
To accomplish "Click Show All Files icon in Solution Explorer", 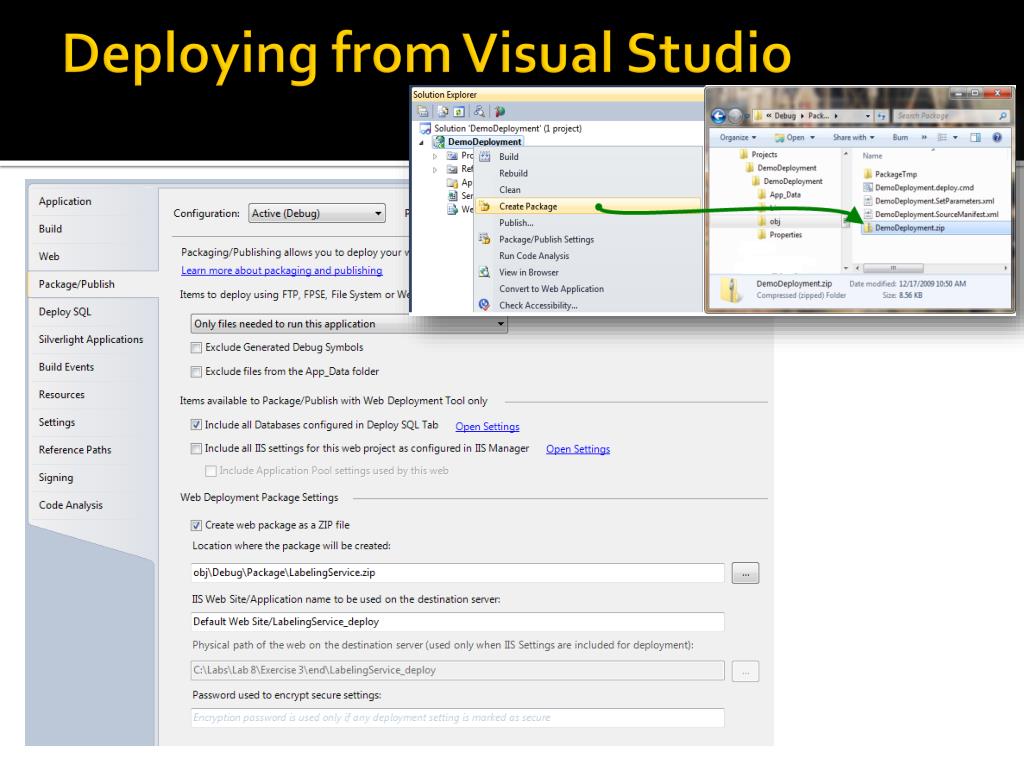I will point(443,112).
